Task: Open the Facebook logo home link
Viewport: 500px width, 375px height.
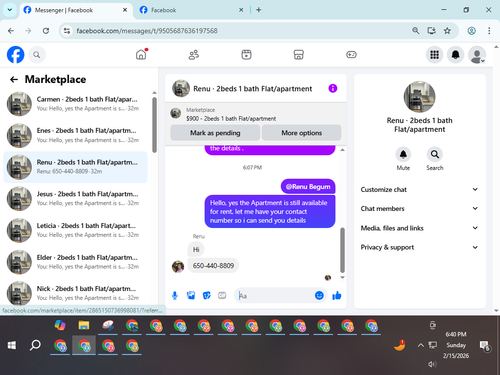Action: click(15, 55)
